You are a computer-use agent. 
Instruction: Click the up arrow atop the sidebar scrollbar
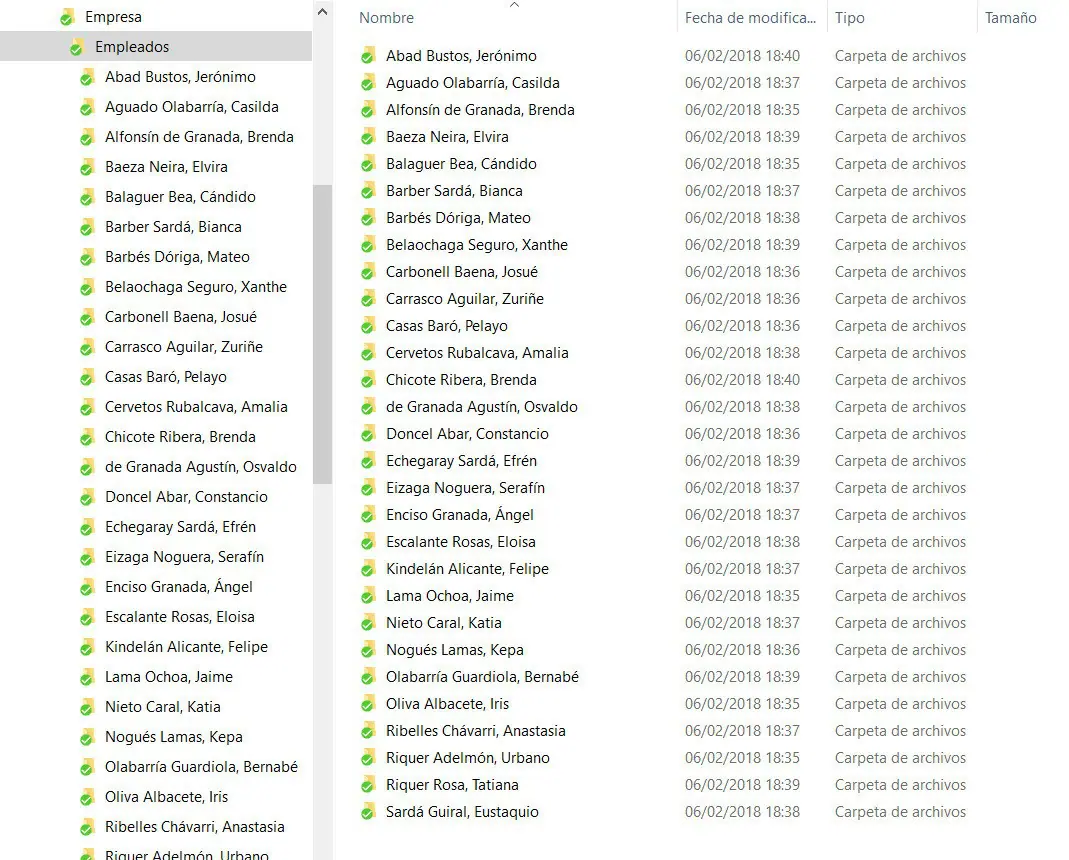pos(322,11)
